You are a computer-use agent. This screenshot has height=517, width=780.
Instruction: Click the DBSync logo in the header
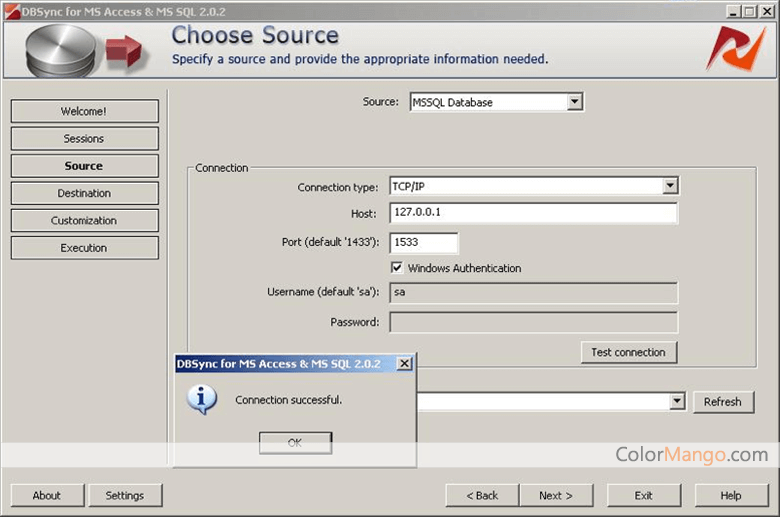click(x=737, y=48)
